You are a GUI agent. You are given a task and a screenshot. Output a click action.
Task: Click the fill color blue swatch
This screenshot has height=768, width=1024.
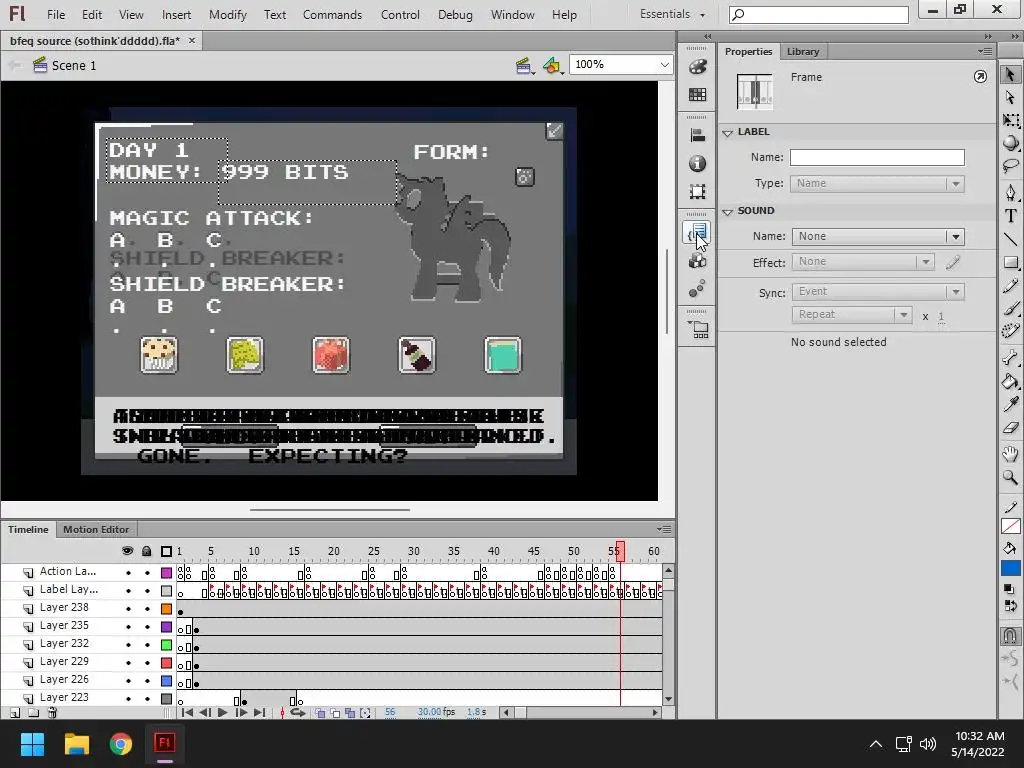coord(1010,568)
